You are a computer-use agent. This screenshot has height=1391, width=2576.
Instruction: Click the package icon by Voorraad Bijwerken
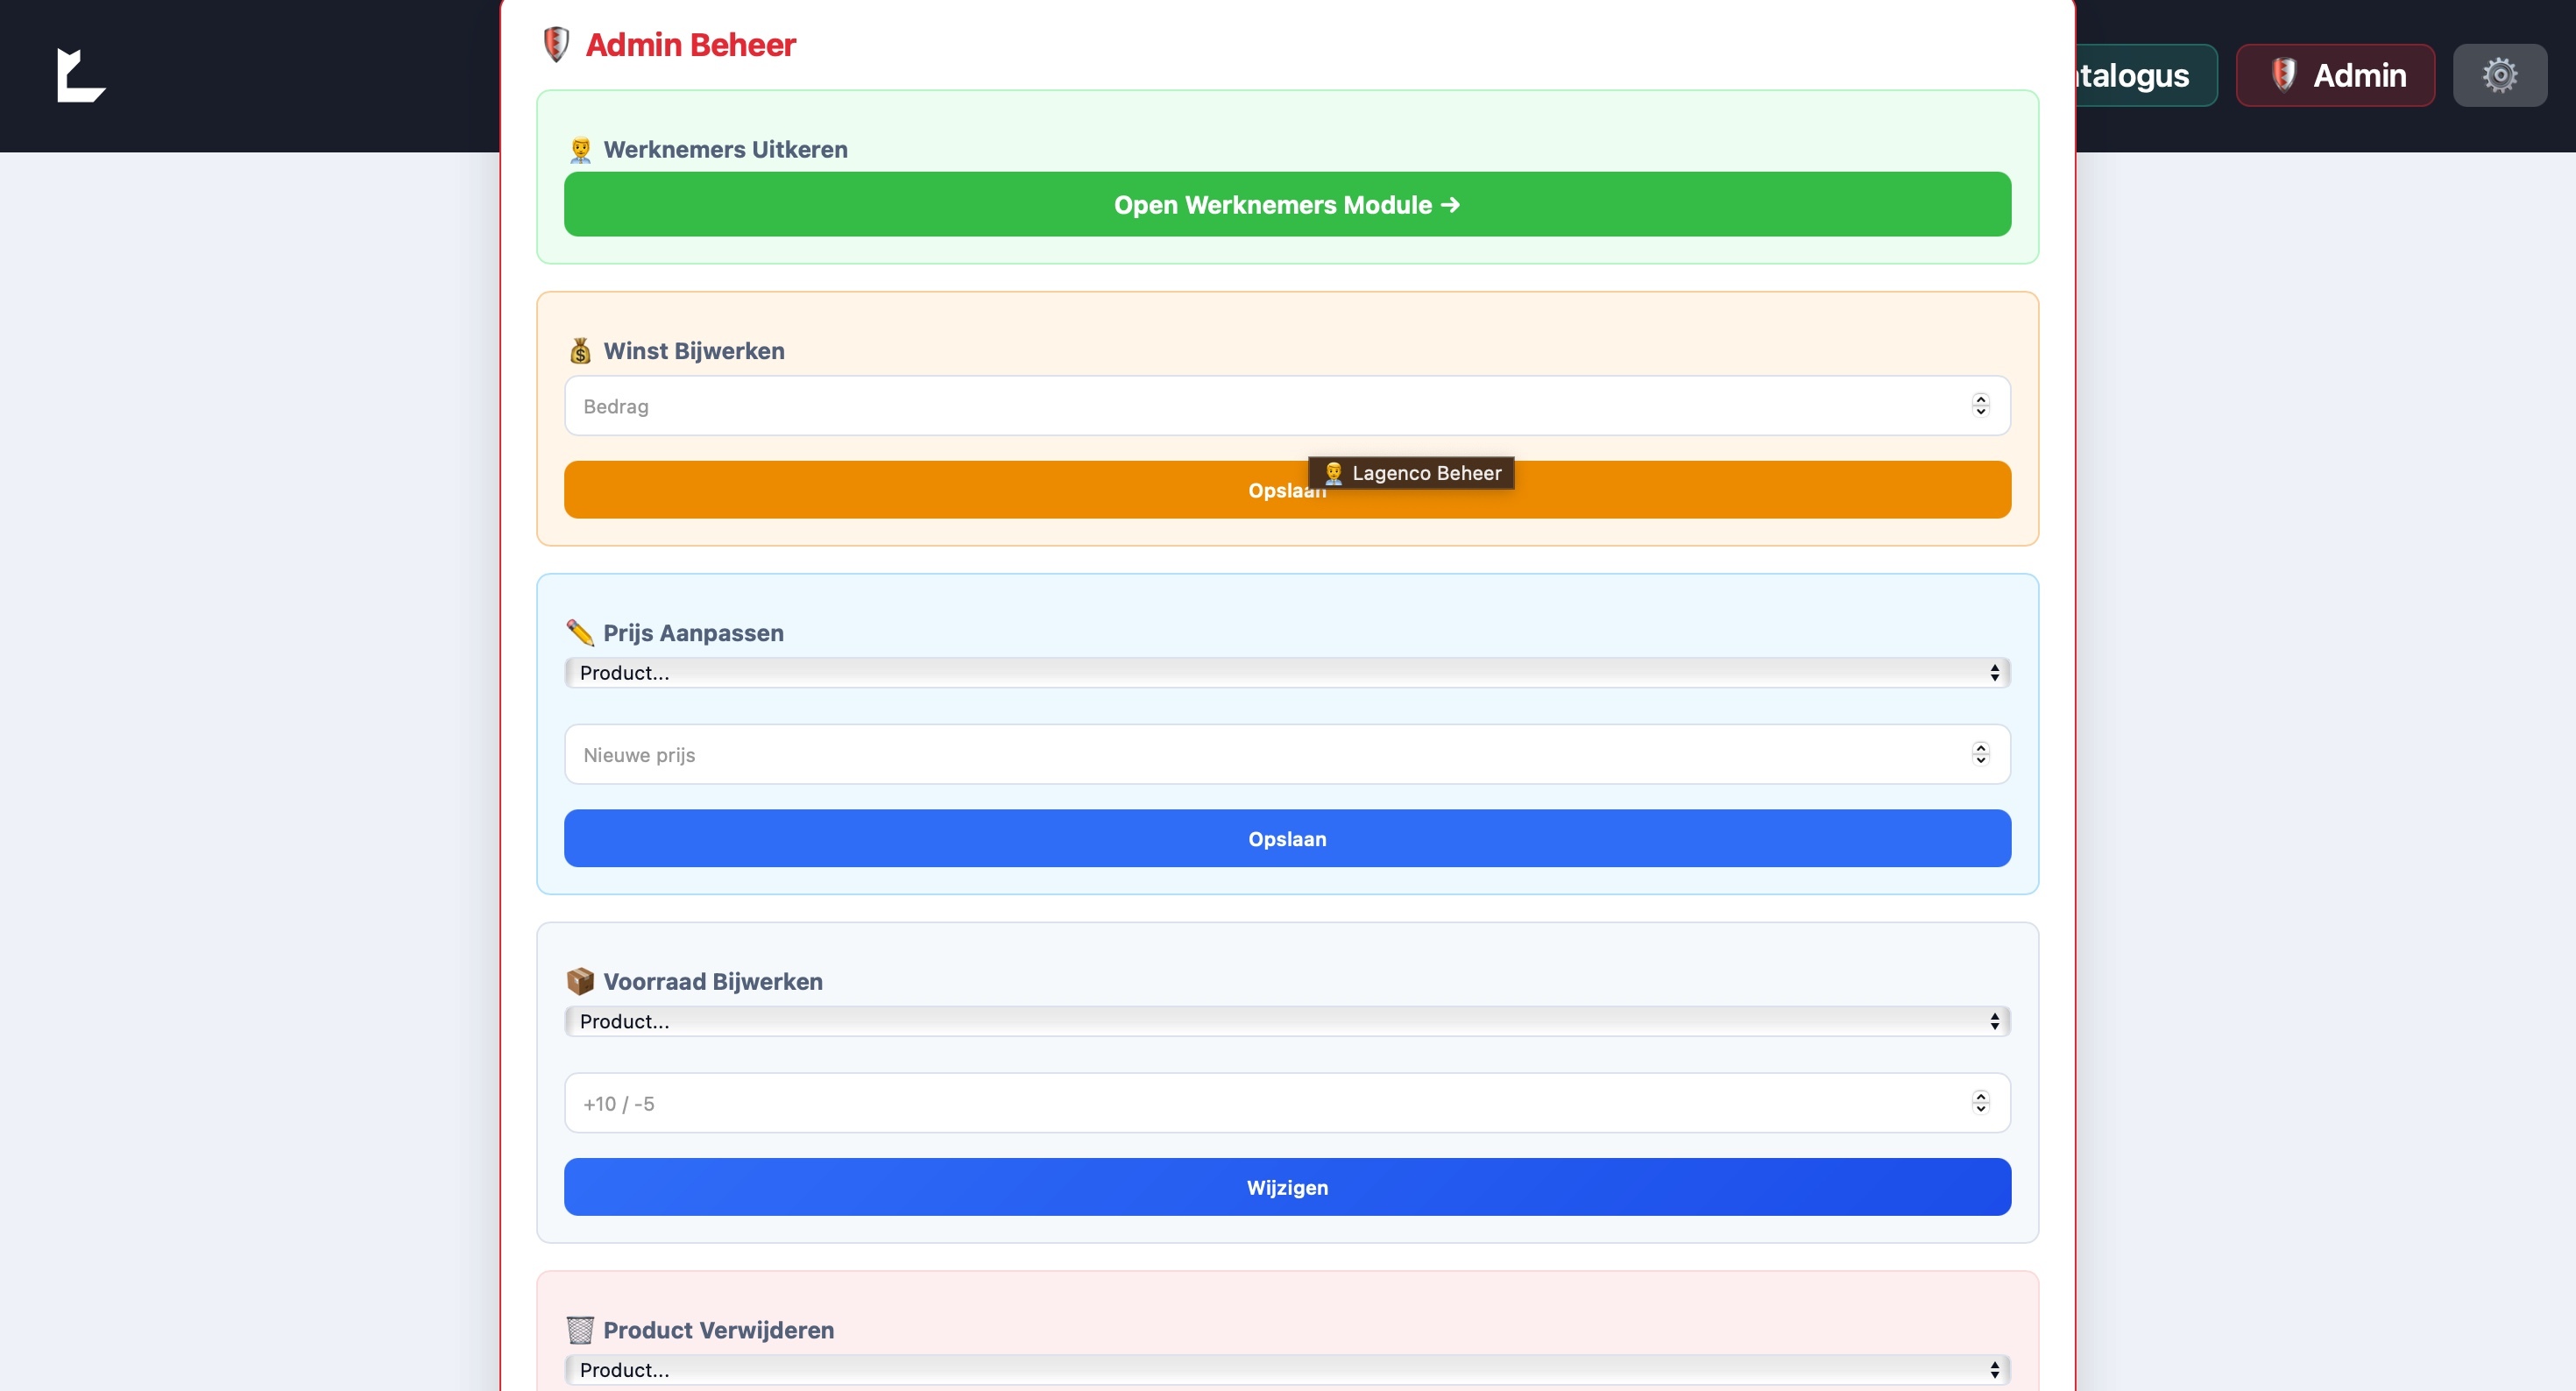(580, 981)
